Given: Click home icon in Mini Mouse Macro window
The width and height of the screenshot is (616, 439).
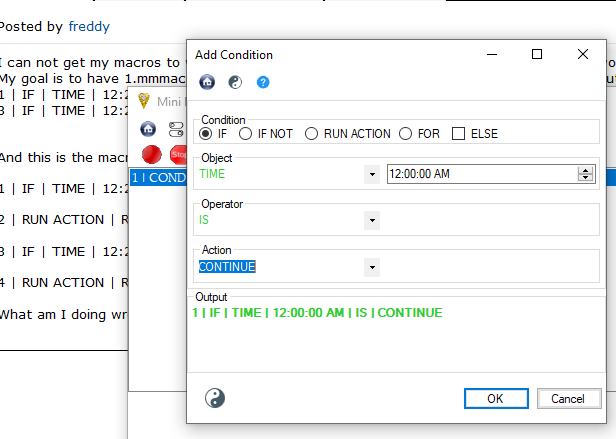Looking at the screenshot, I should click(x=148, y=129).
